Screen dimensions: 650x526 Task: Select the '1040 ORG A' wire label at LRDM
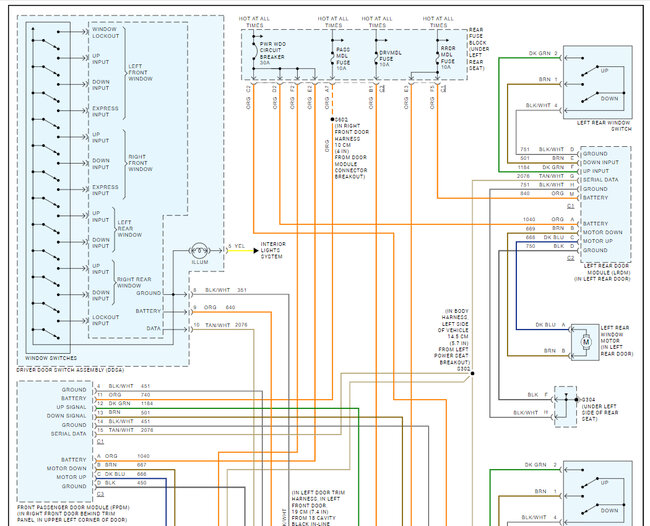pyautogui.click(x=548, y=219)
